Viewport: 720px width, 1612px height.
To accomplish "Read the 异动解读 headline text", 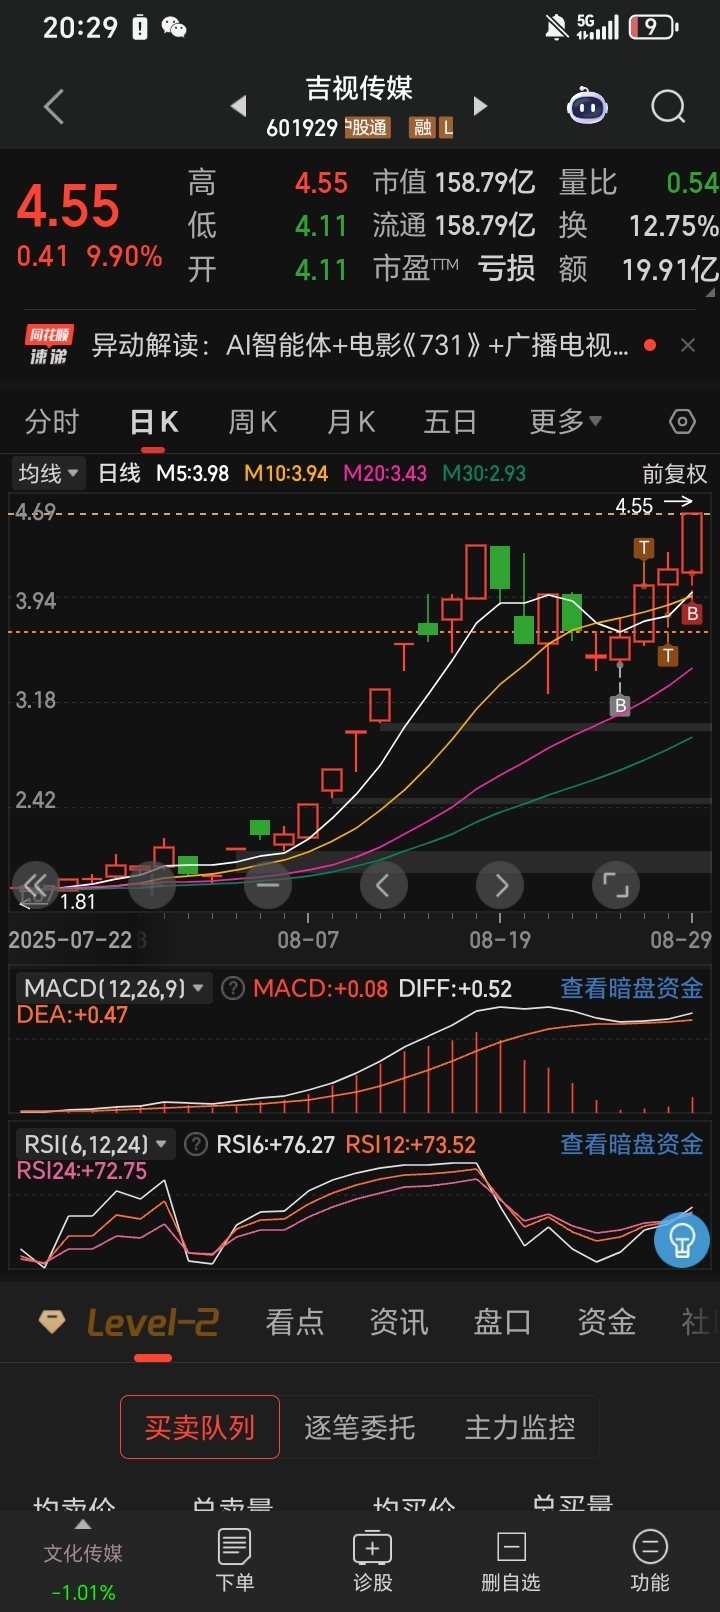I will click(x=360, y=346).
